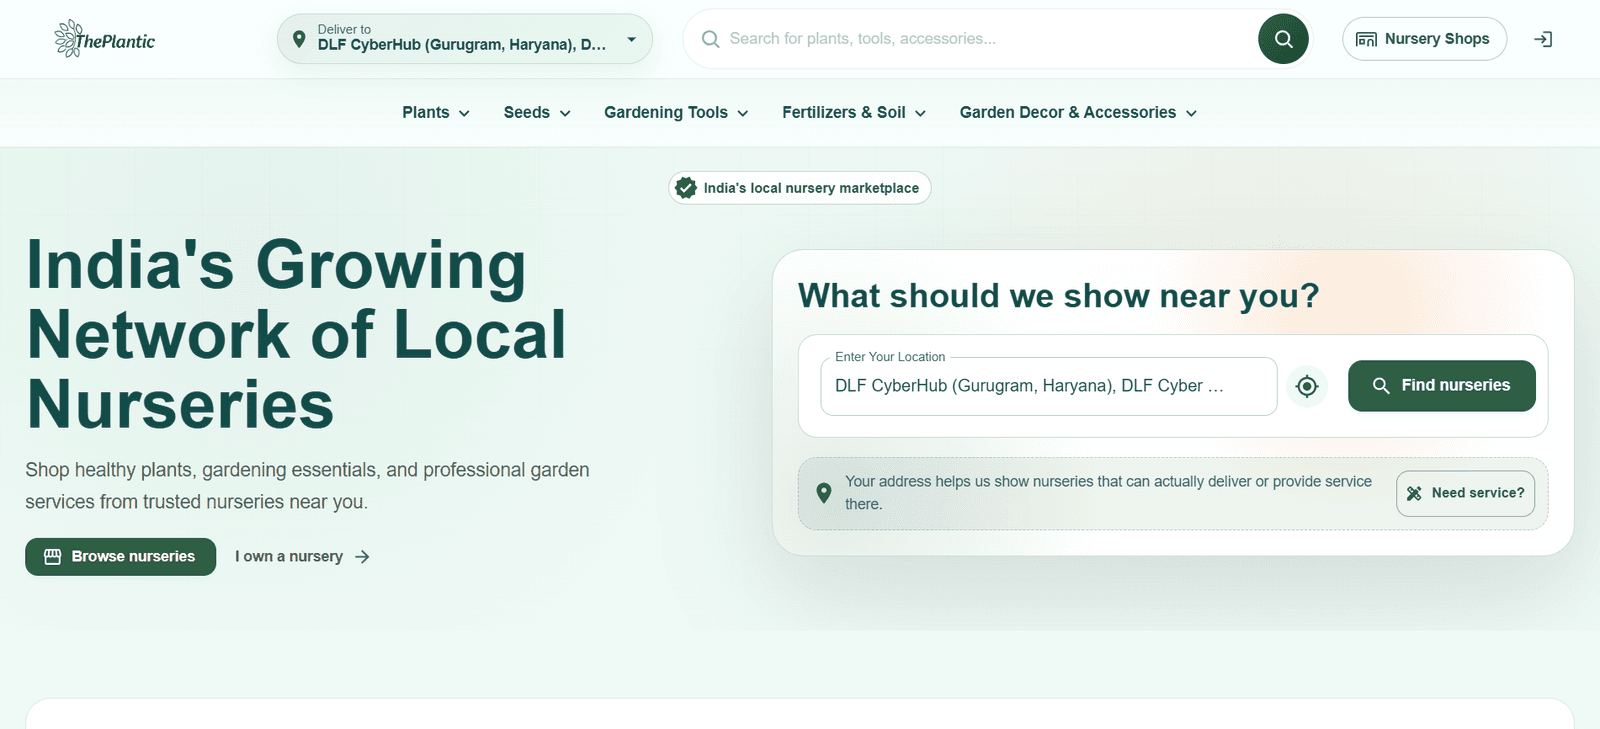The height and width of the screenshot is (729, 1600).
Task: Click the tools icon in Need service?
Action: [1414, 493]
